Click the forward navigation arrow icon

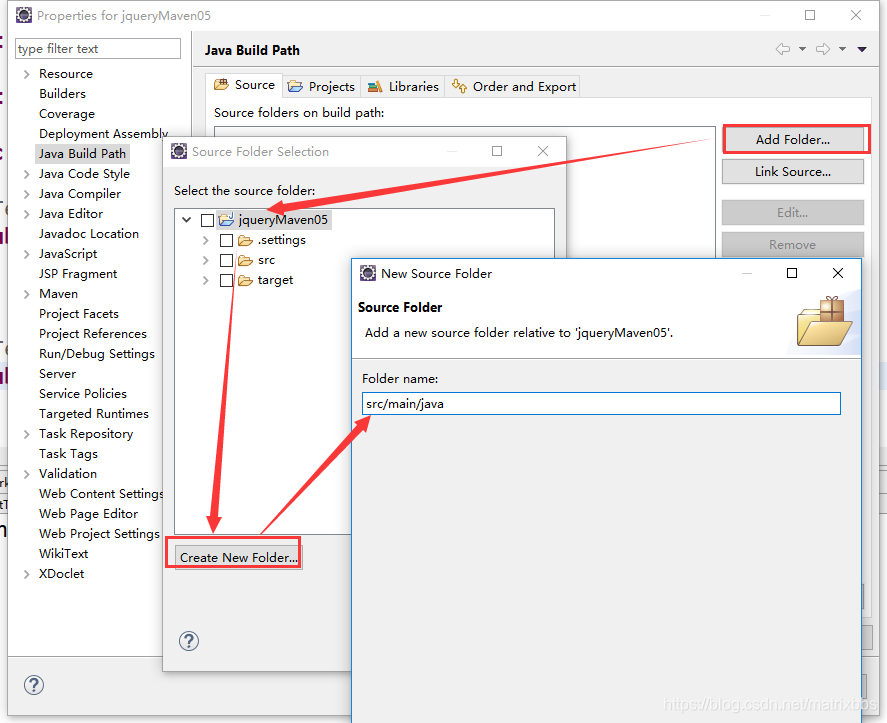pyautogui.click(x=823, y=49)
